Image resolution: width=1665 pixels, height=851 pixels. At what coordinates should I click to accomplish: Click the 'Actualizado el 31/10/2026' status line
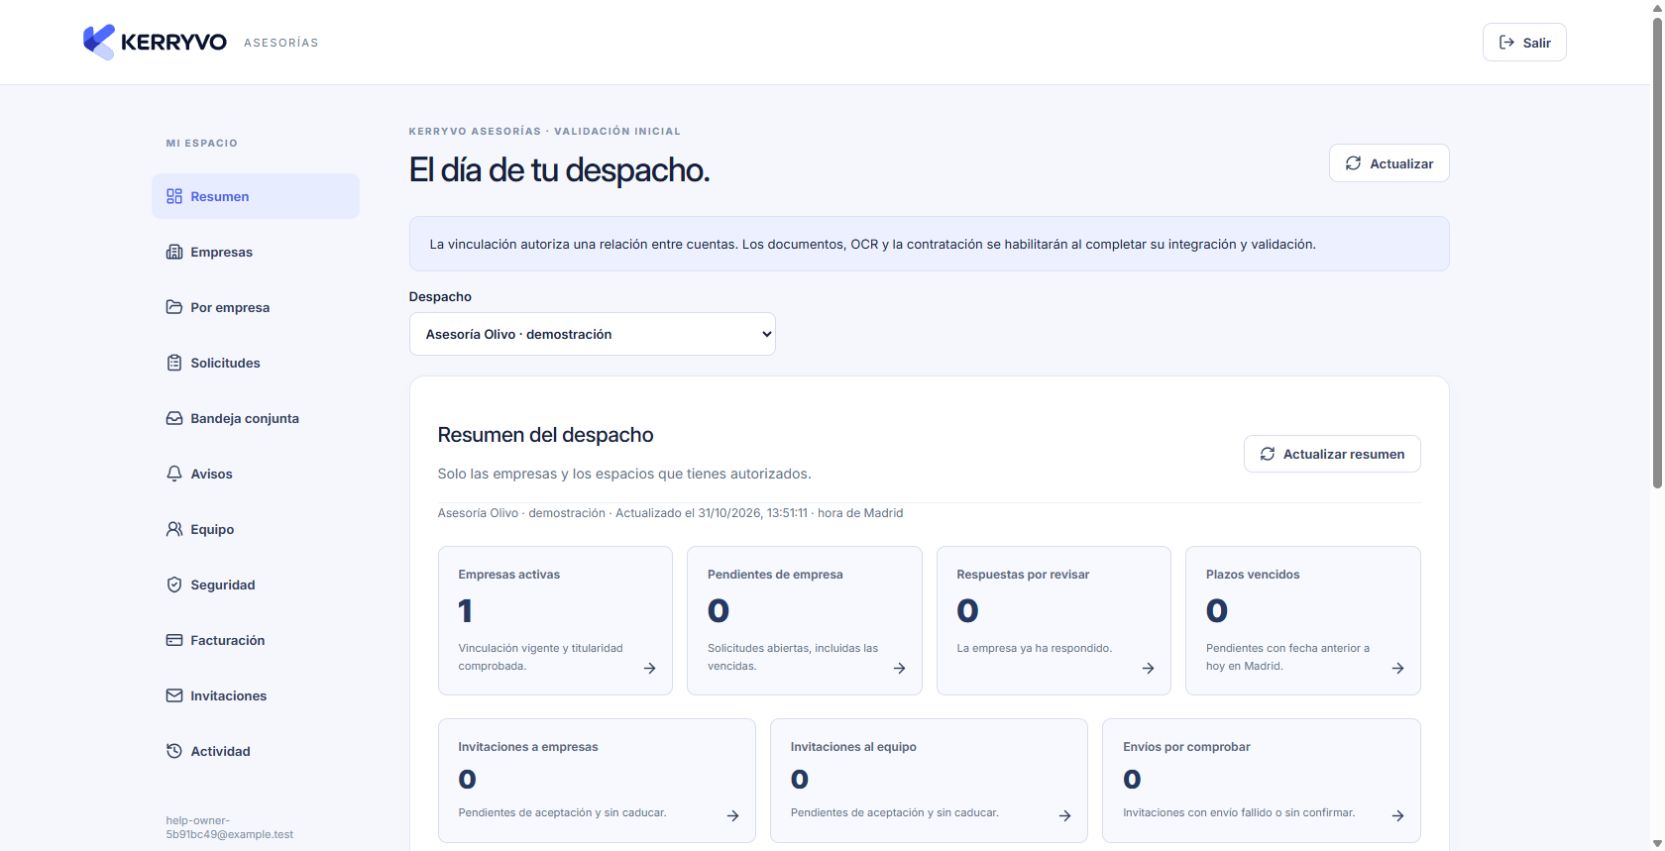[x=670, y=513]
